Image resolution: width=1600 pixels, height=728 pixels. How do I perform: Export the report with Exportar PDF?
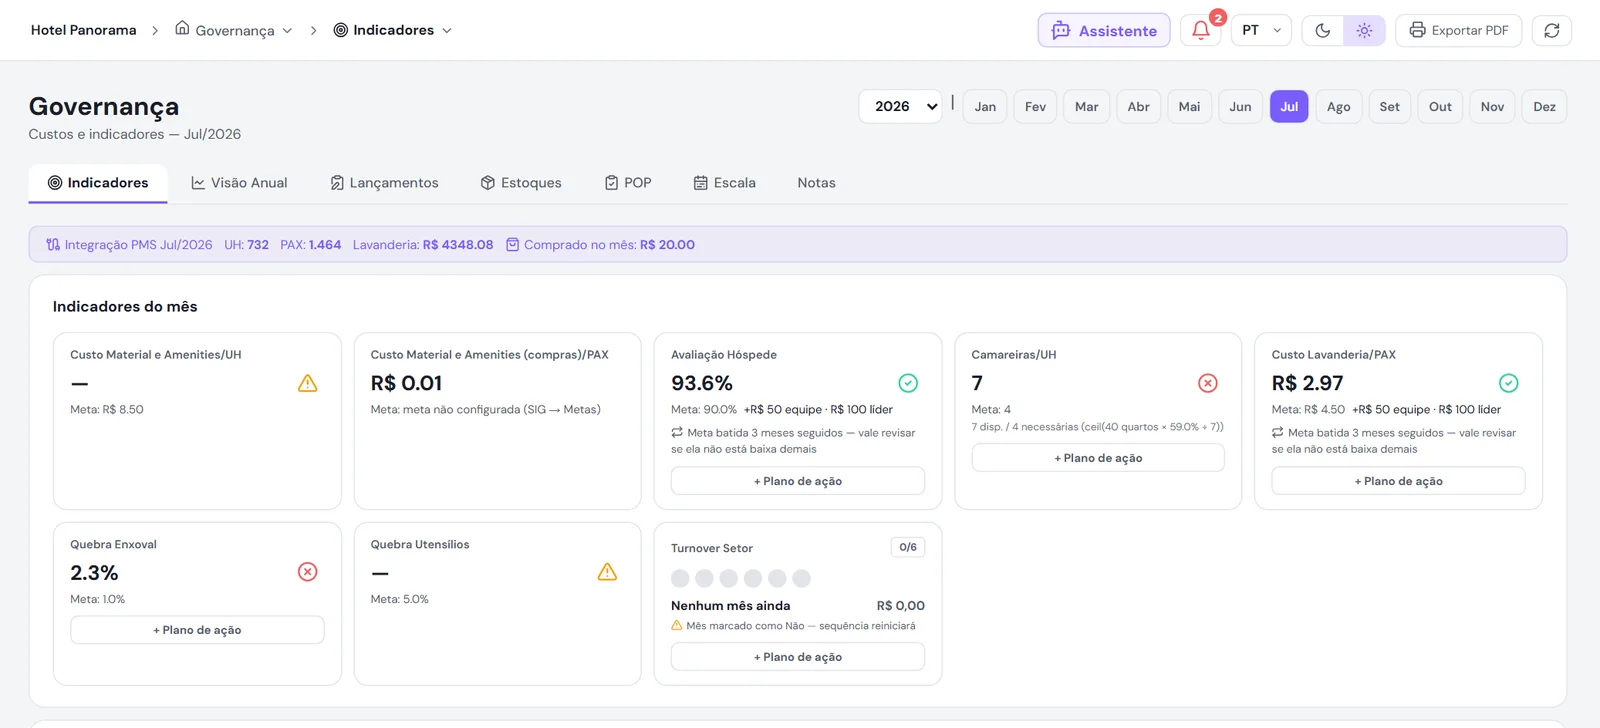(1459, 30)
